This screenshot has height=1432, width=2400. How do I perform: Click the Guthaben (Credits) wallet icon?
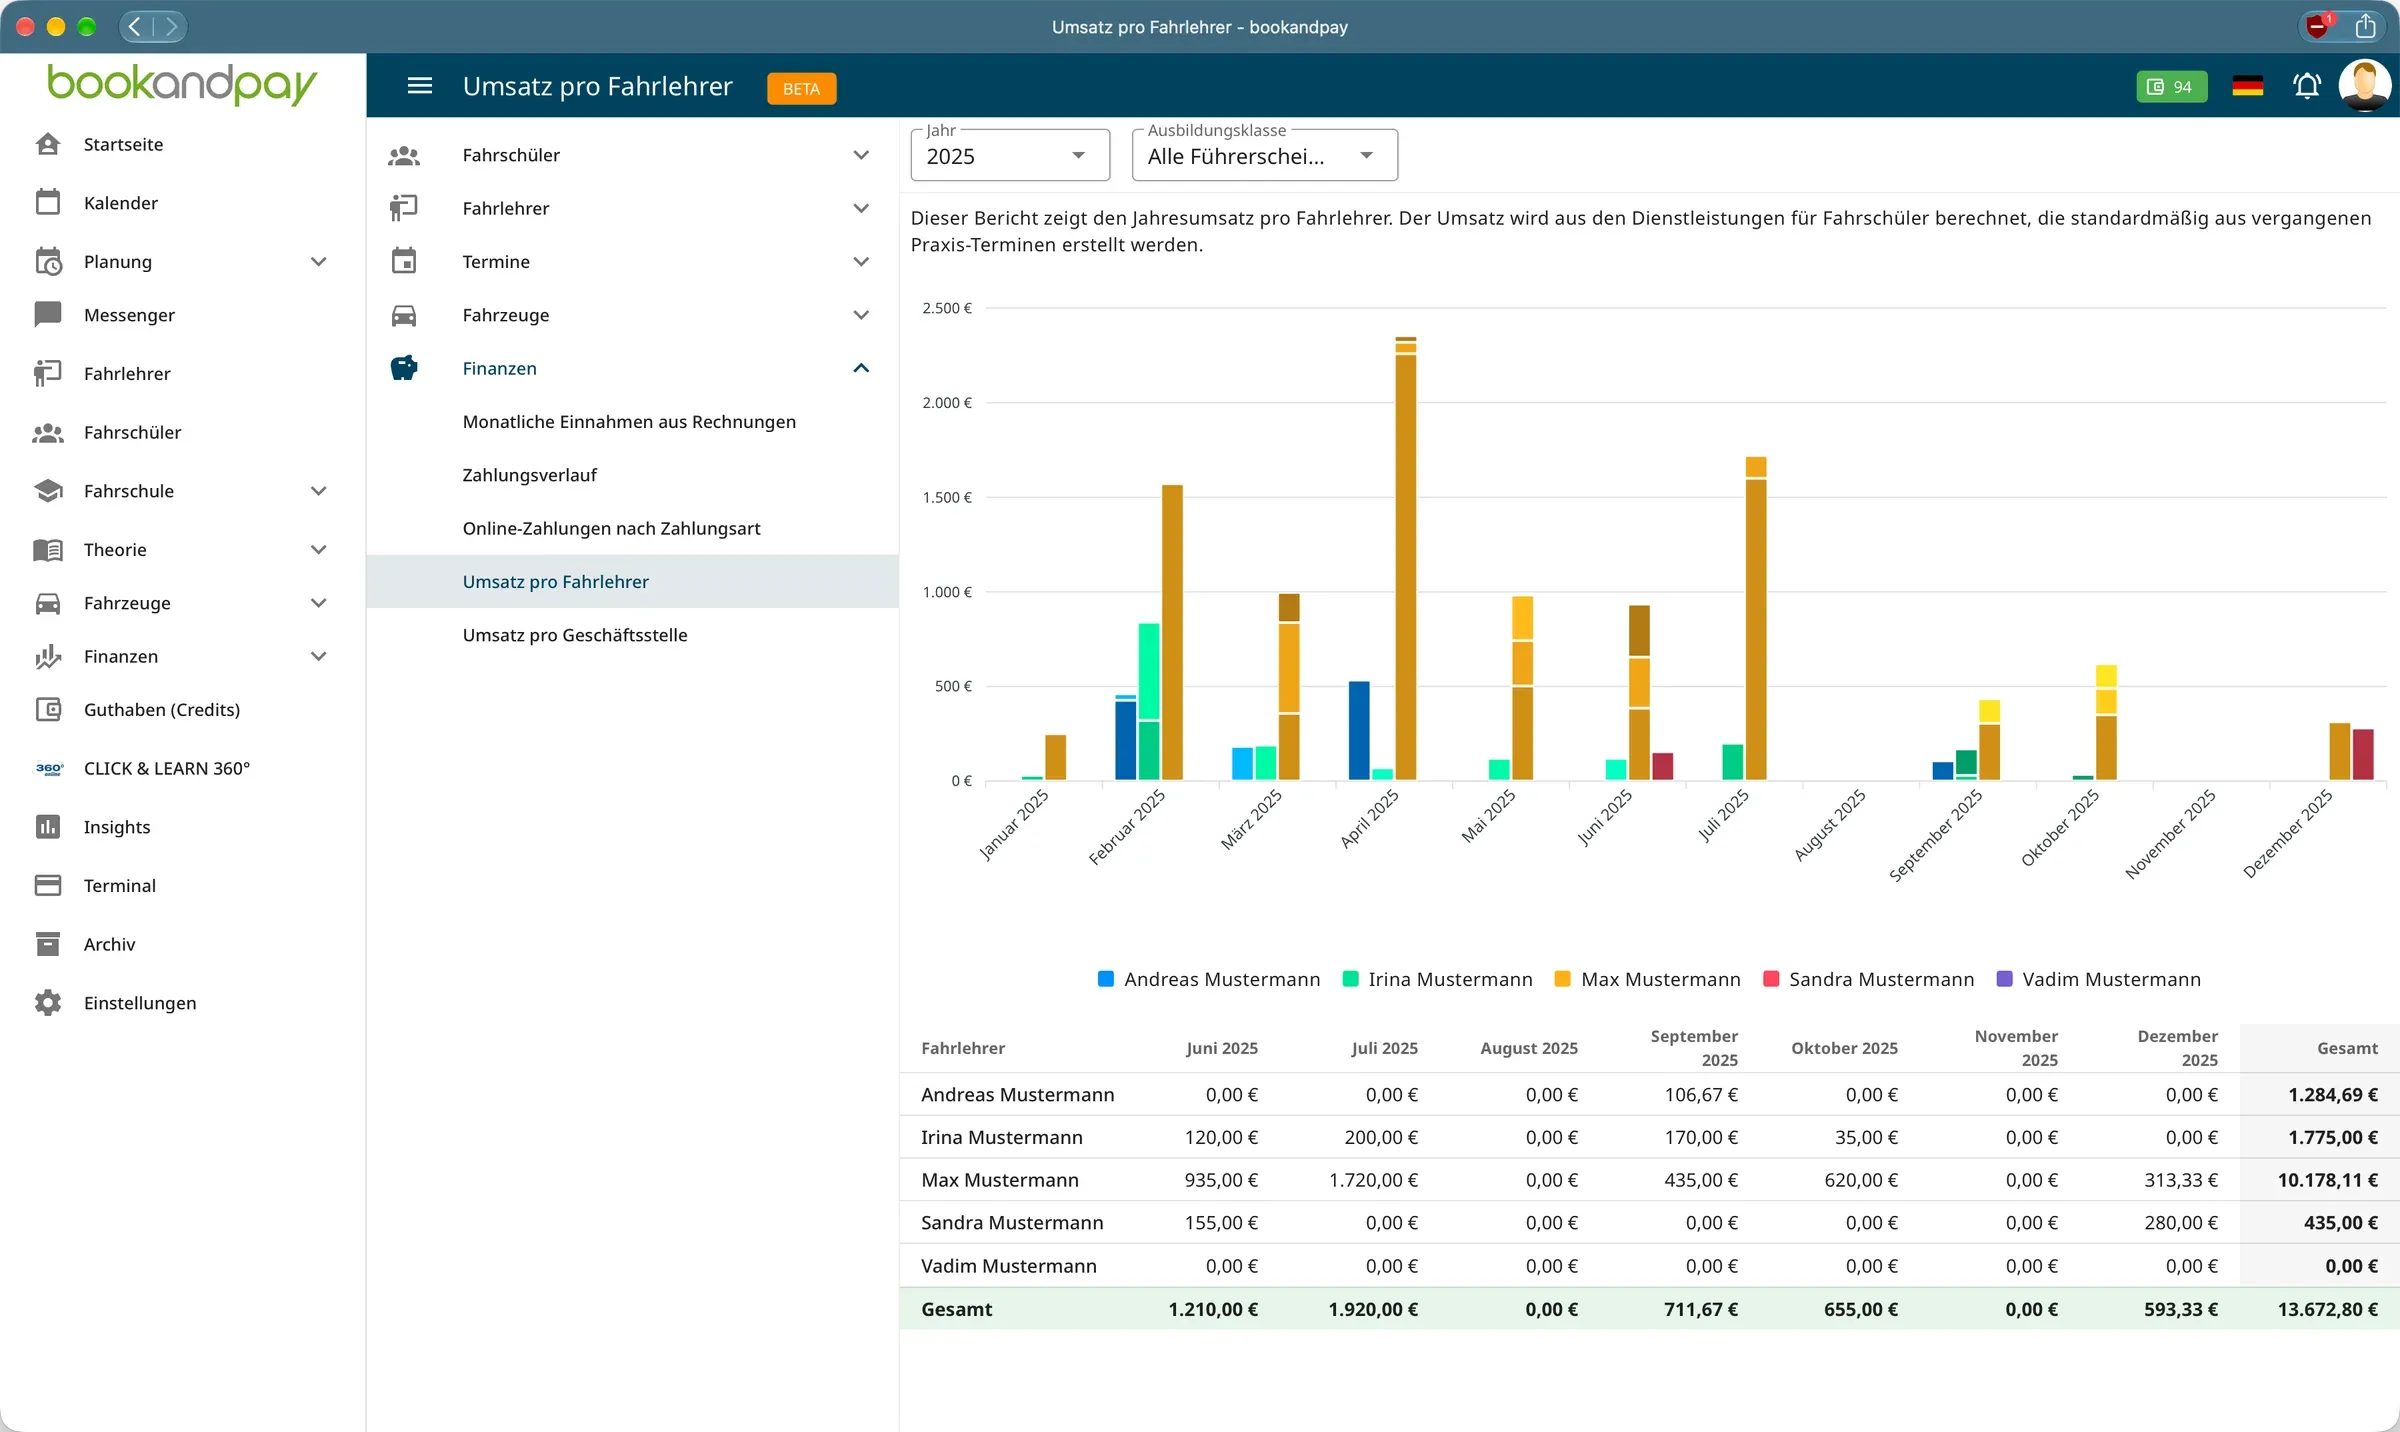(x=48, y=709)
